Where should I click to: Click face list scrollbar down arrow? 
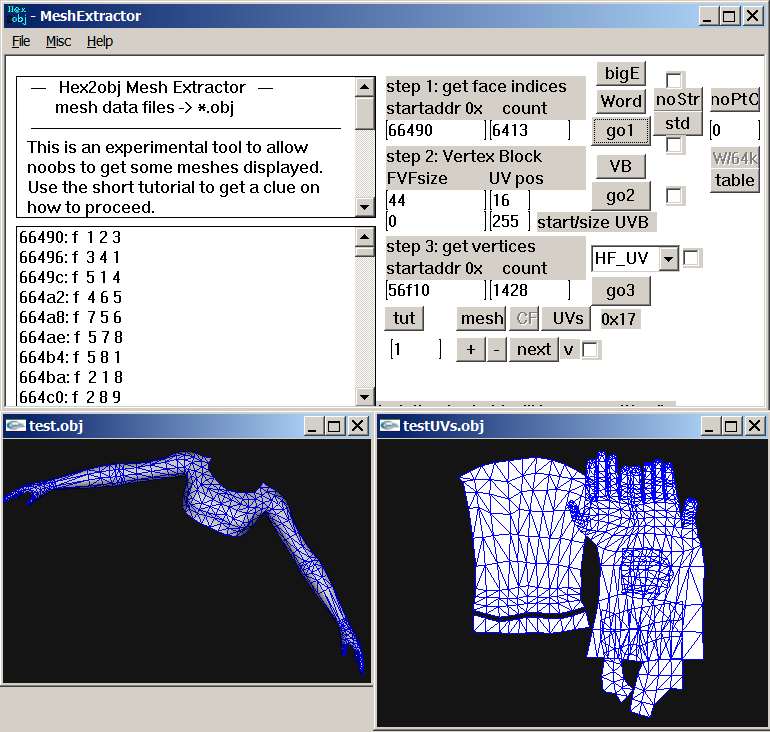click(364, 396)
